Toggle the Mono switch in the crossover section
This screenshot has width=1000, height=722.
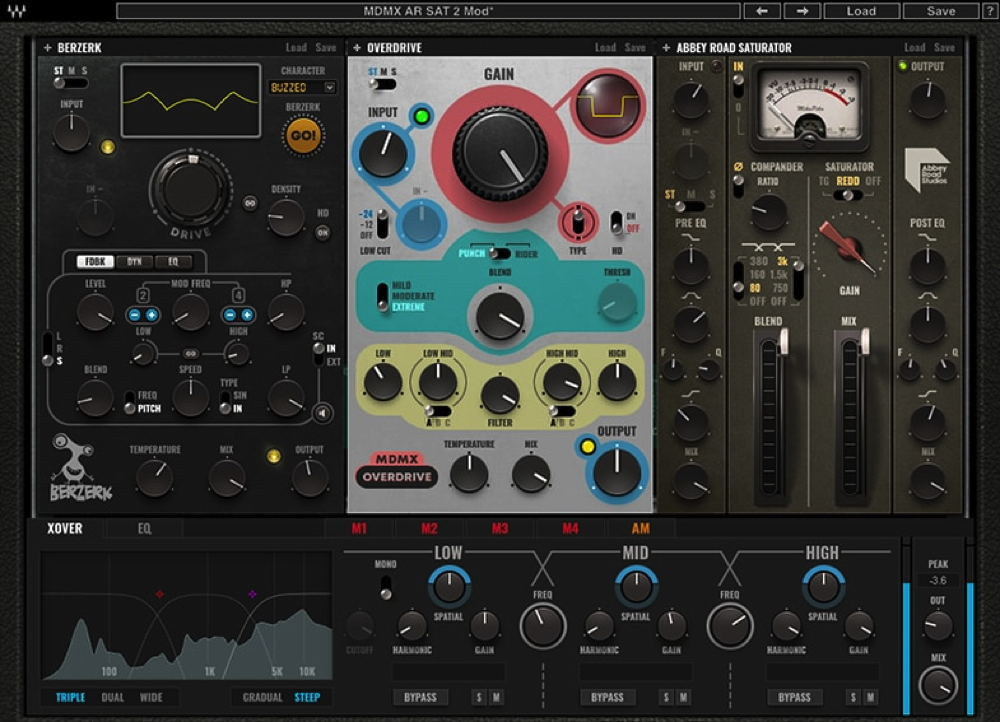coord(385,590)
